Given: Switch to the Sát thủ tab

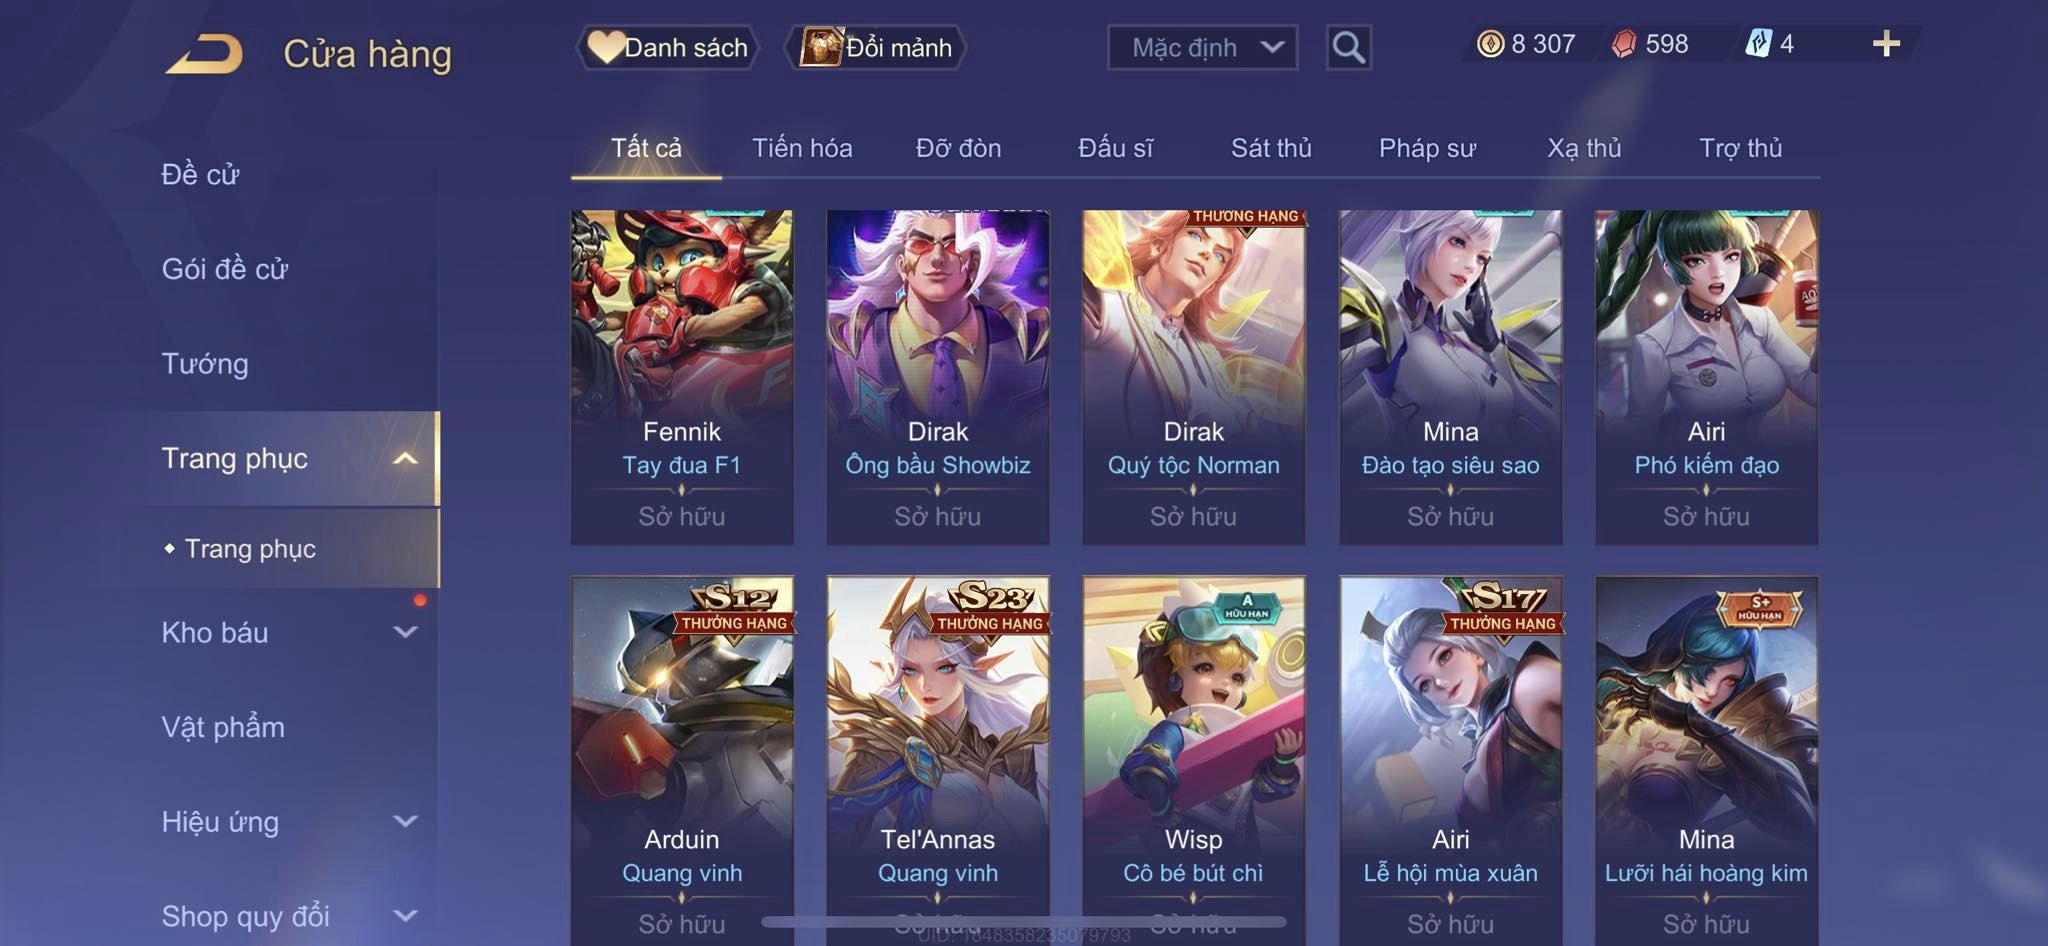Looking at the screenshot, I should [x=1271, y=148].
